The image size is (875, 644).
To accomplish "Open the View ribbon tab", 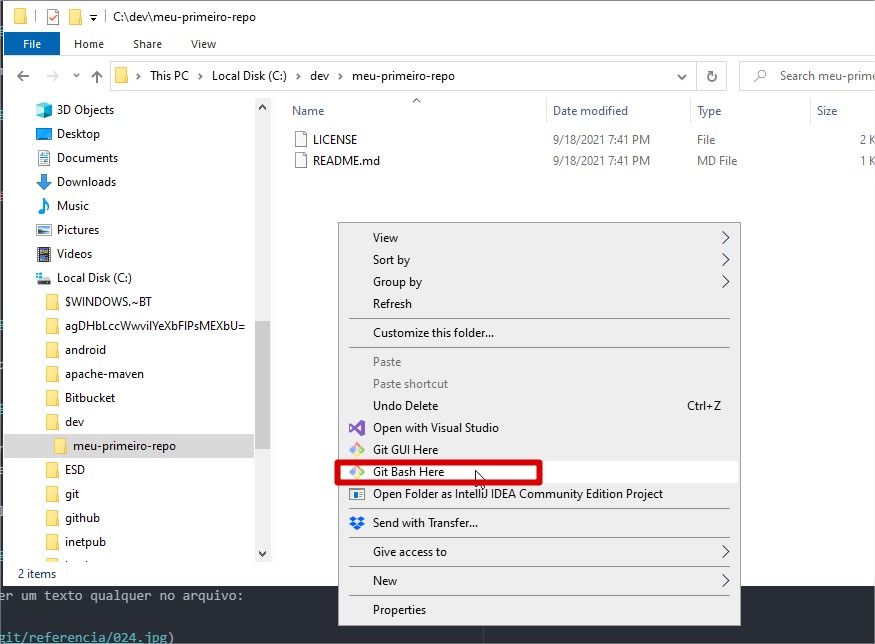I will click(x=203, y=44).
